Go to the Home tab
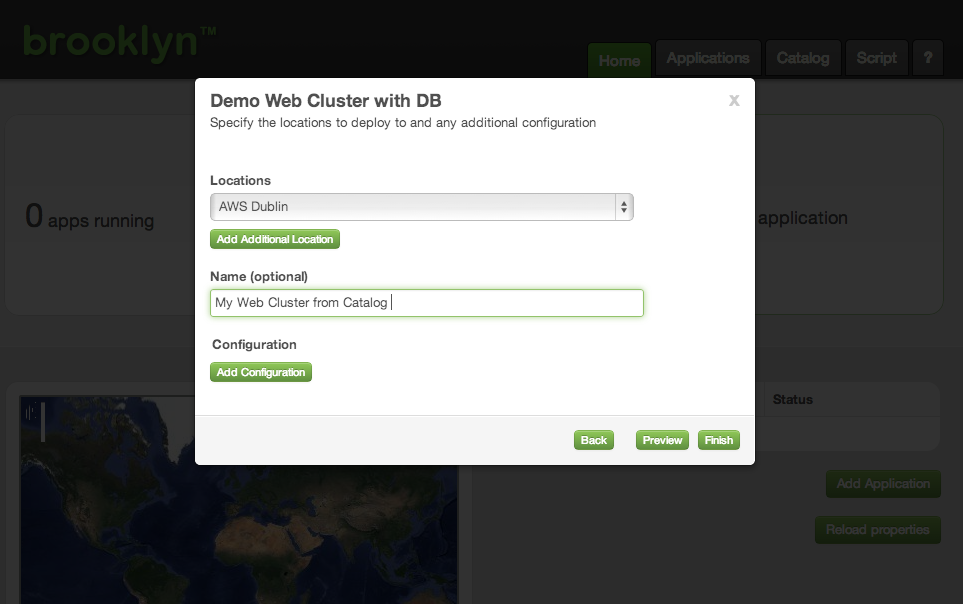The height and width of the screenshot is (604, 963). pyautogui.click(x=619, y=60)
